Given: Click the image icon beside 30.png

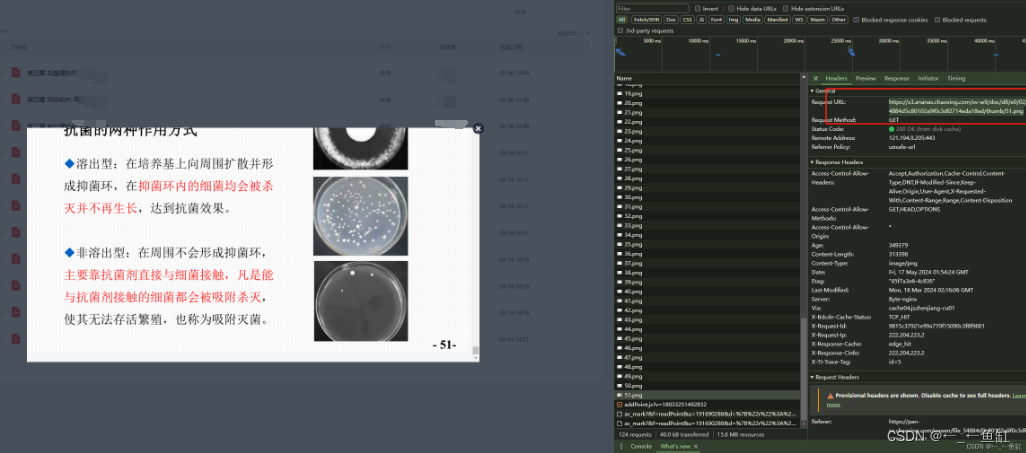Looking at the screenshot, I should [620, 197].
